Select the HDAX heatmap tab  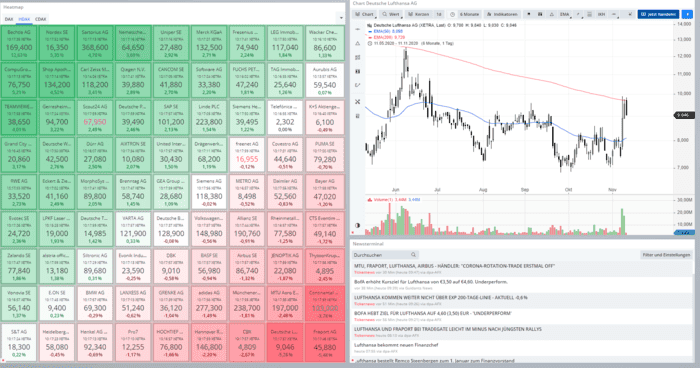(24, 19)
